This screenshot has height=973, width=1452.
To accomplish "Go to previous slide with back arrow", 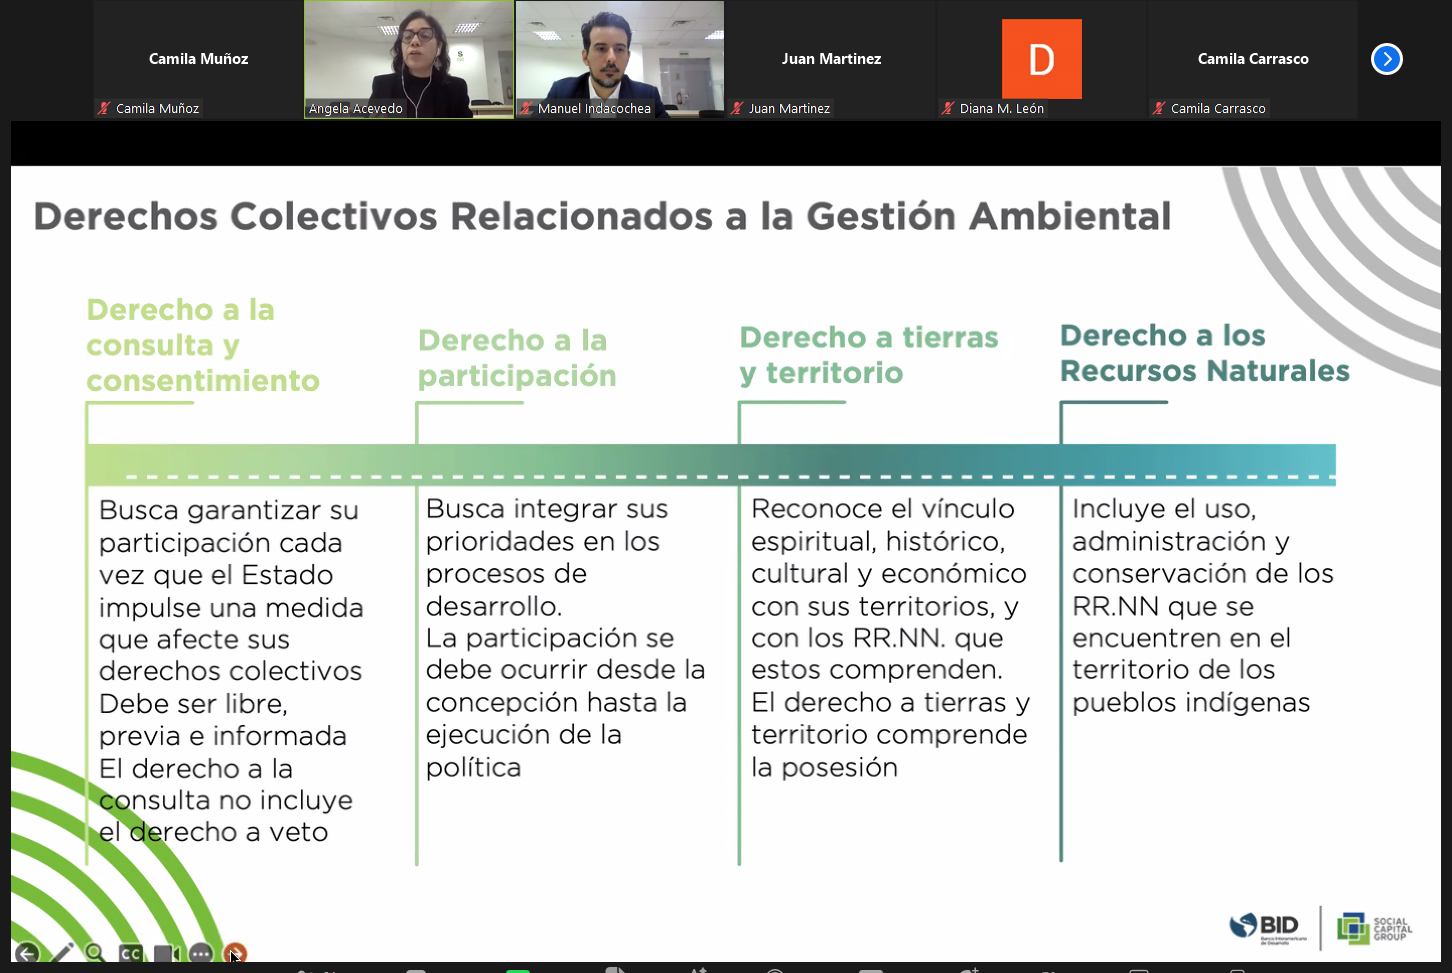I will coord(27,953).
